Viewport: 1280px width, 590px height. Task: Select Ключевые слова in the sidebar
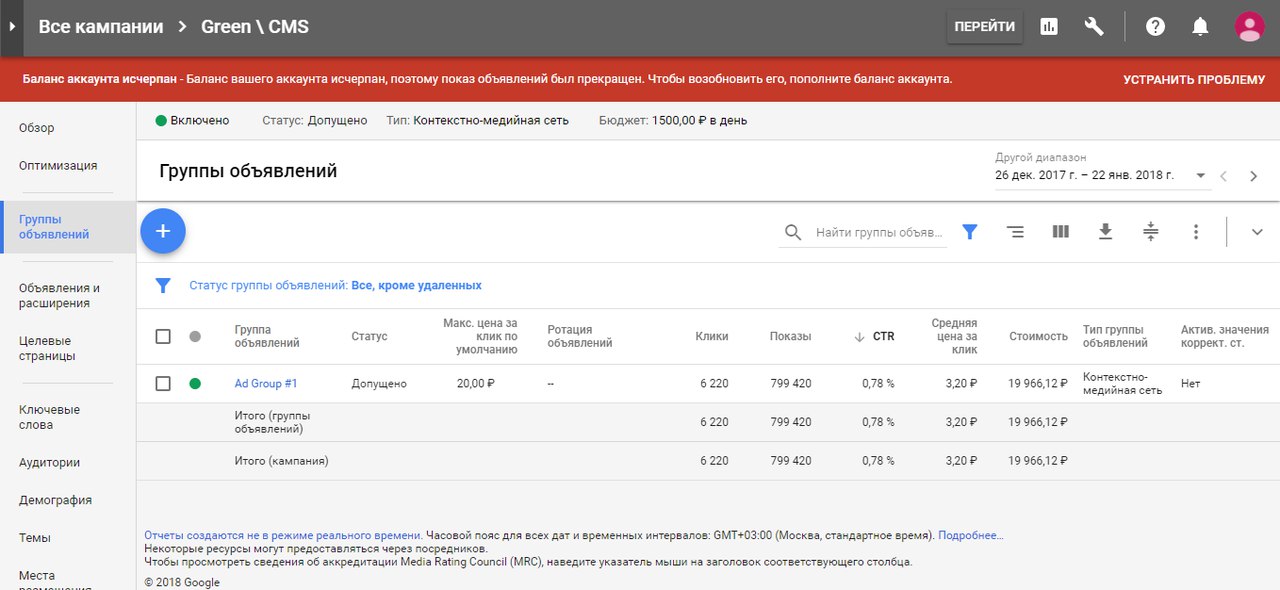coord(49,417)
